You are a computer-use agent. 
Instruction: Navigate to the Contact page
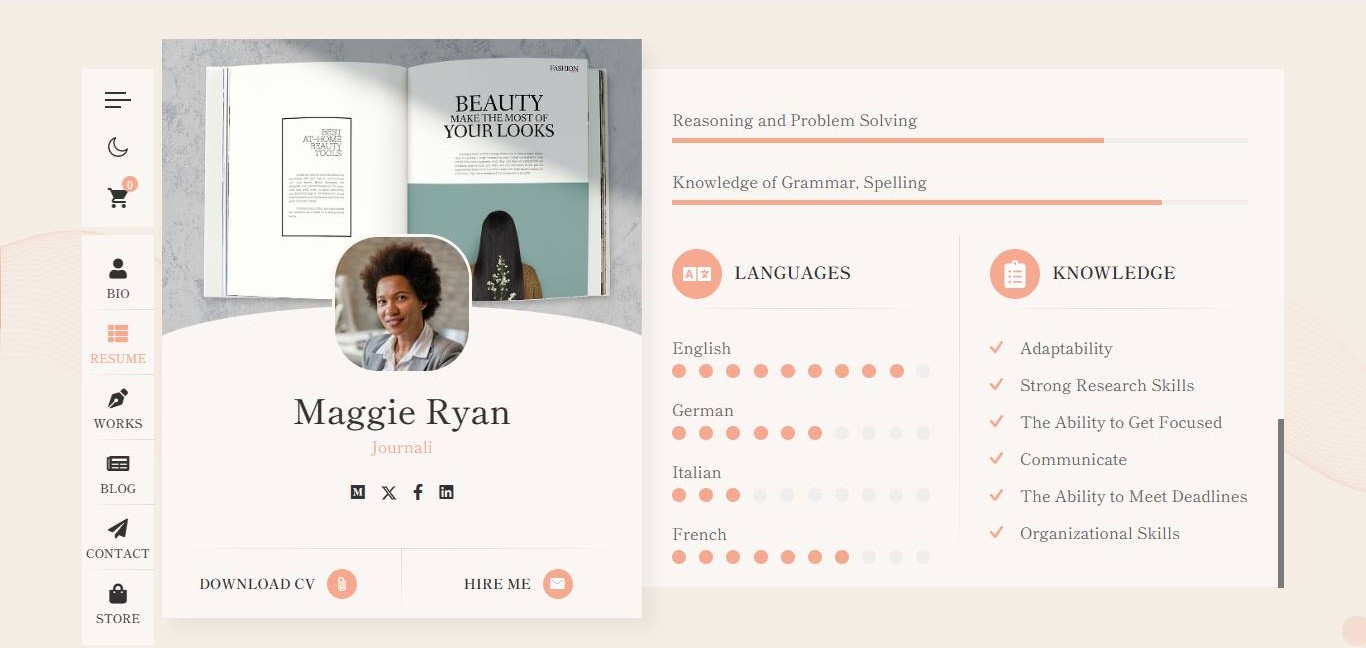118,538
